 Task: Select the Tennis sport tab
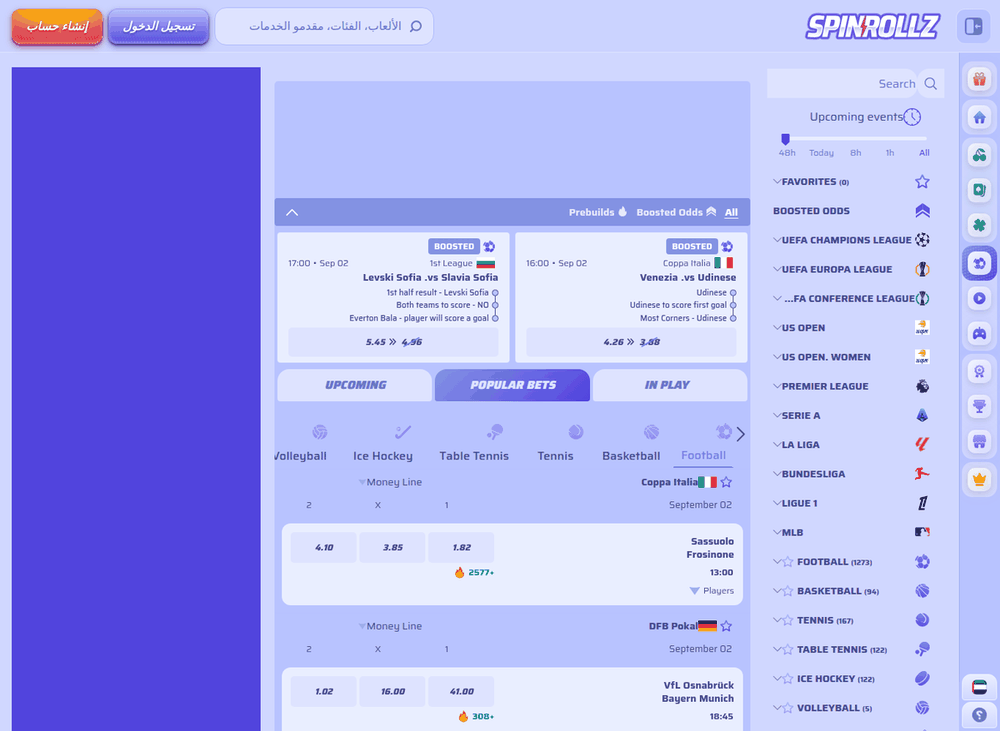click(555, 443)
